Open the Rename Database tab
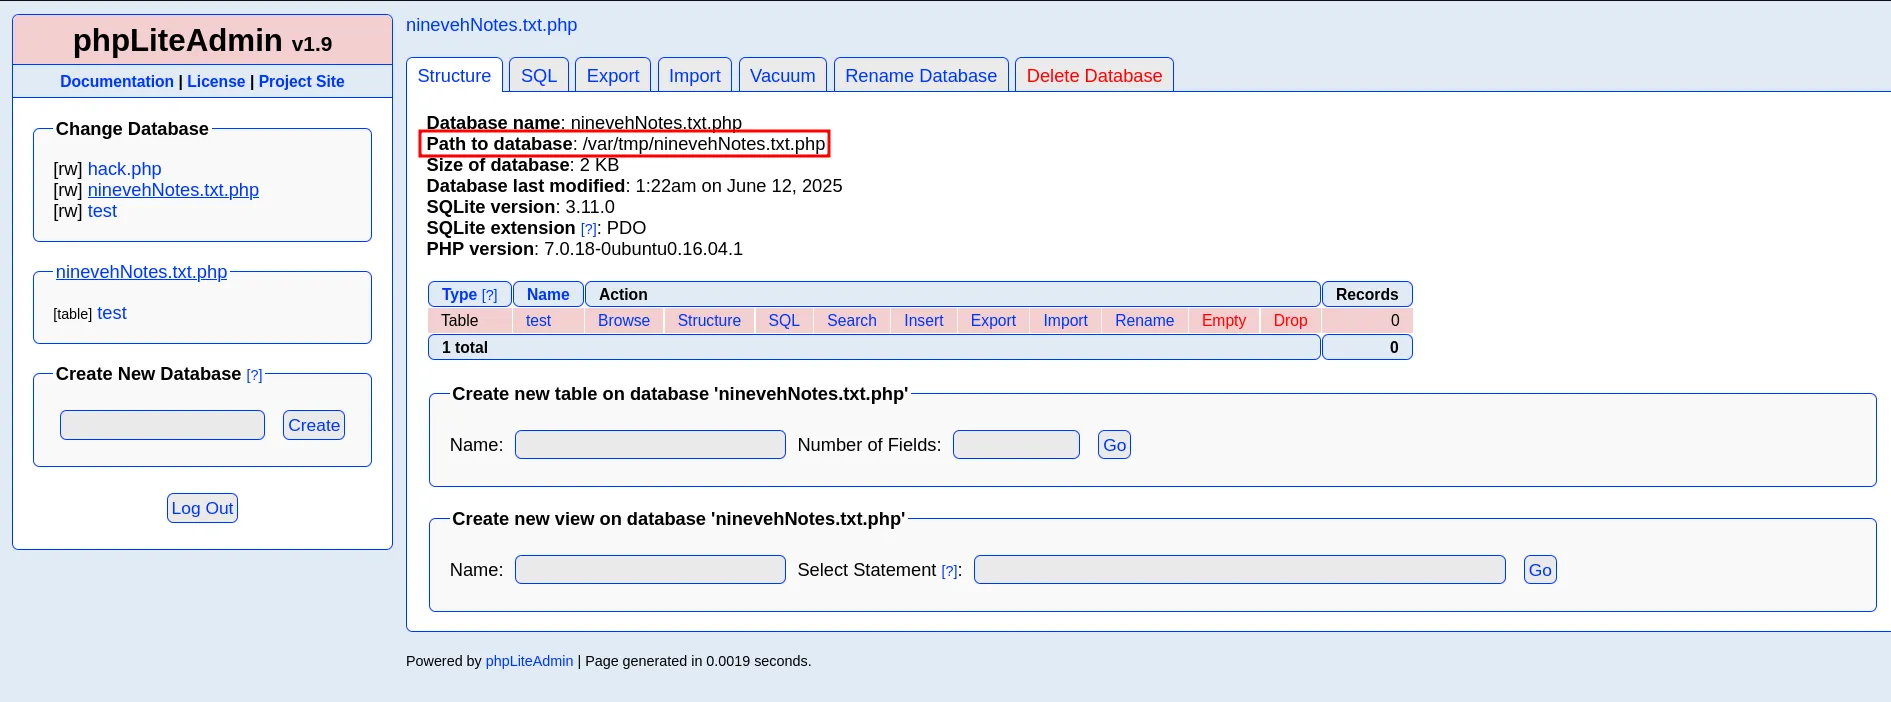 (921, 76)
